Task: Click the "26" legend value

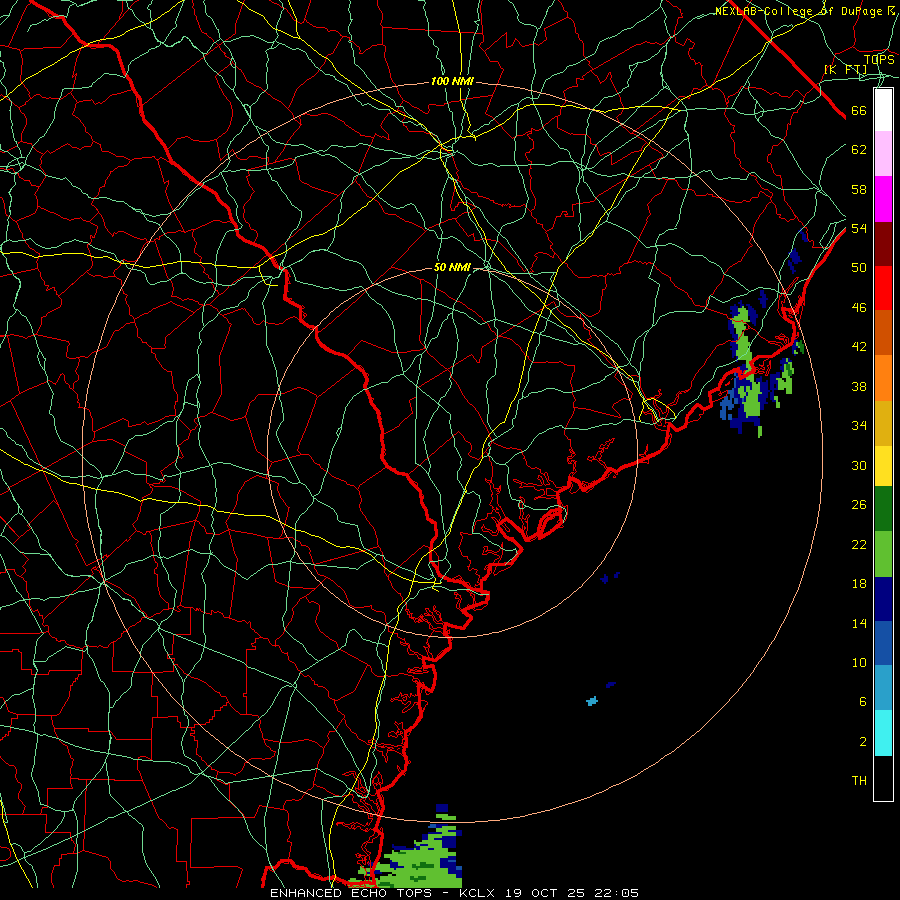Action: [x=859, y=505]
